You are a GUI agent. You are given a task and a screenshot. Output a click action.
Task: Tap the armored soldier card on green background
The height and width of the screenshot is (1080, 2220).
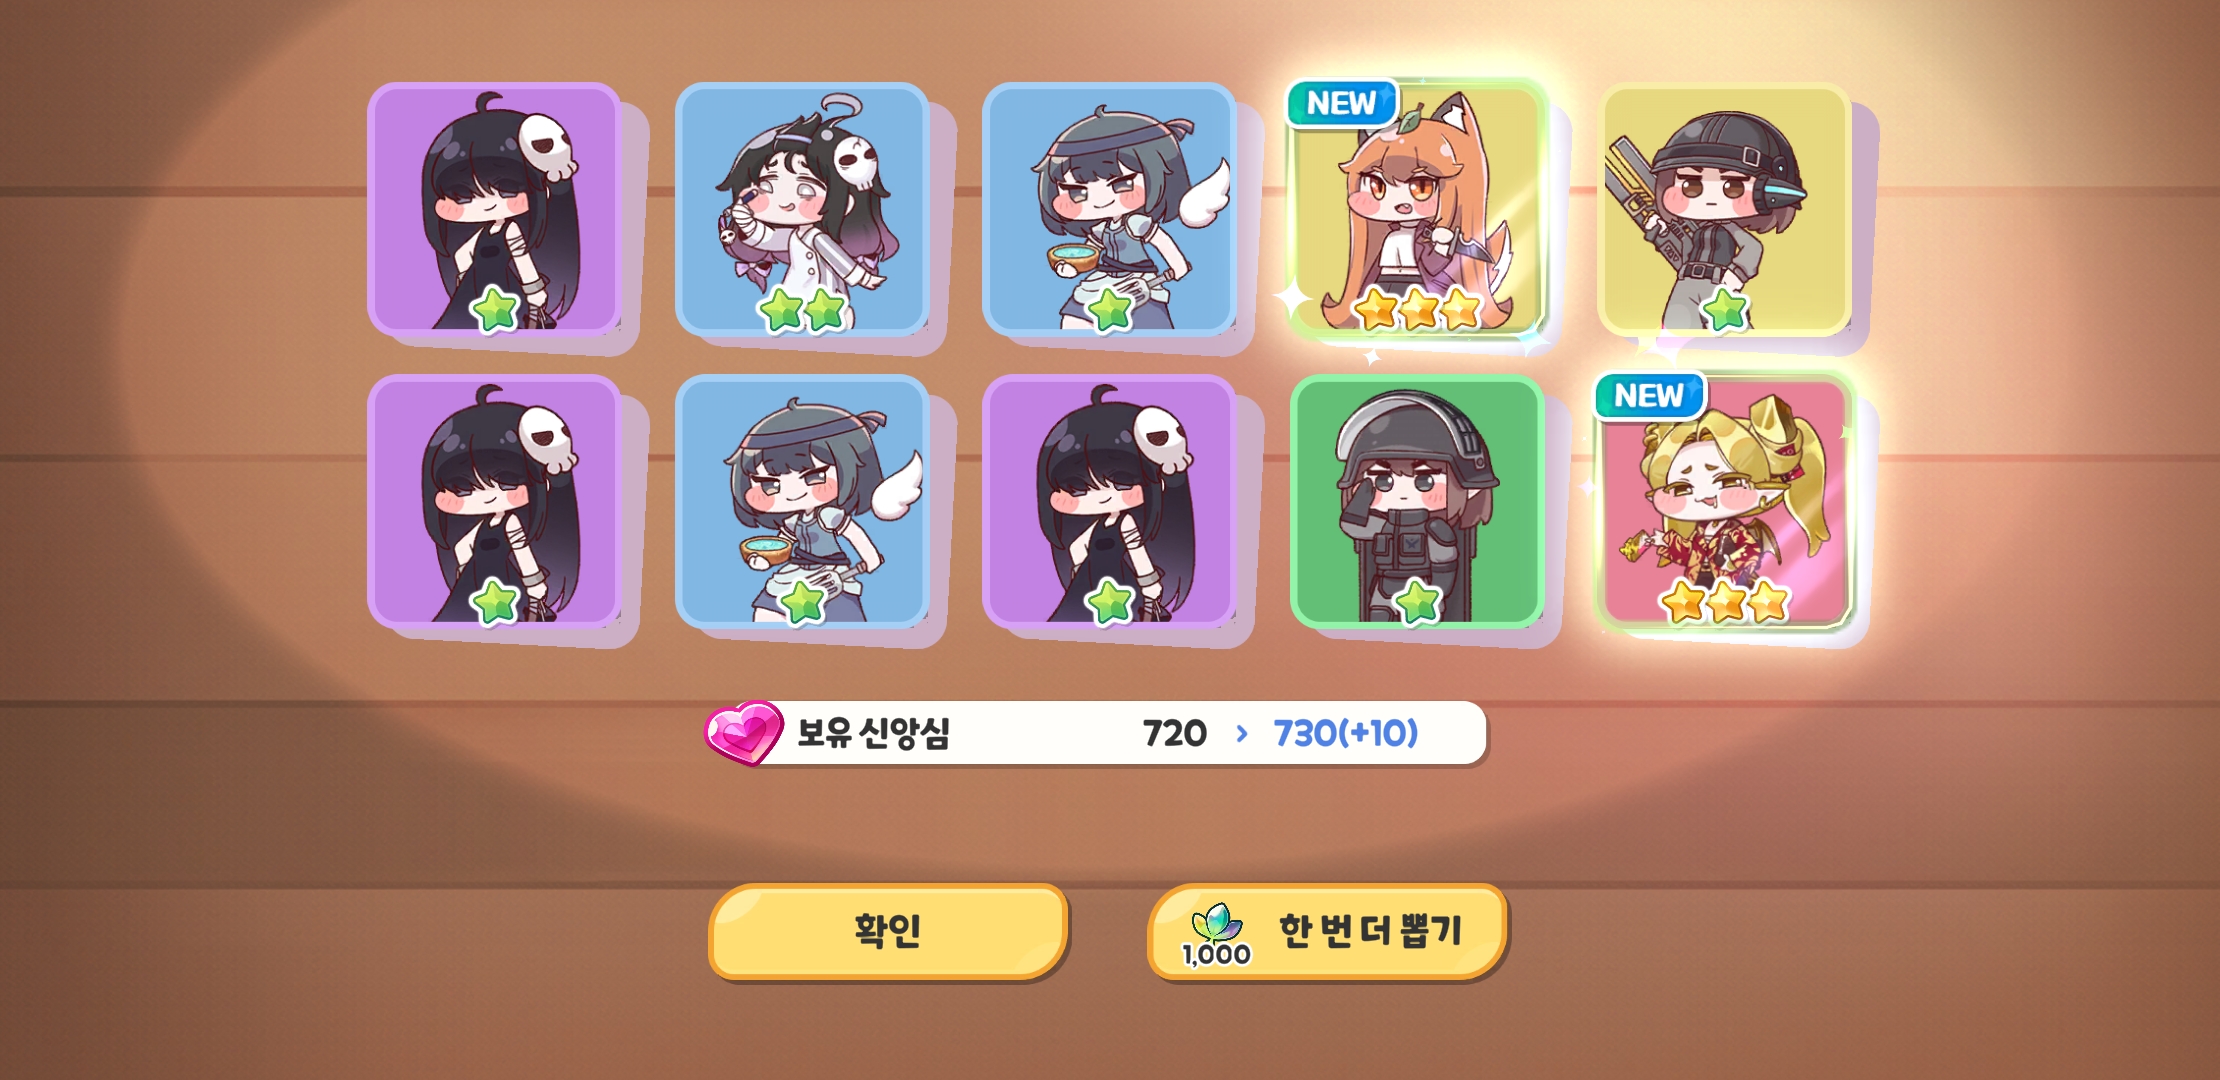pyautogui.click(x=1417, y=502)
